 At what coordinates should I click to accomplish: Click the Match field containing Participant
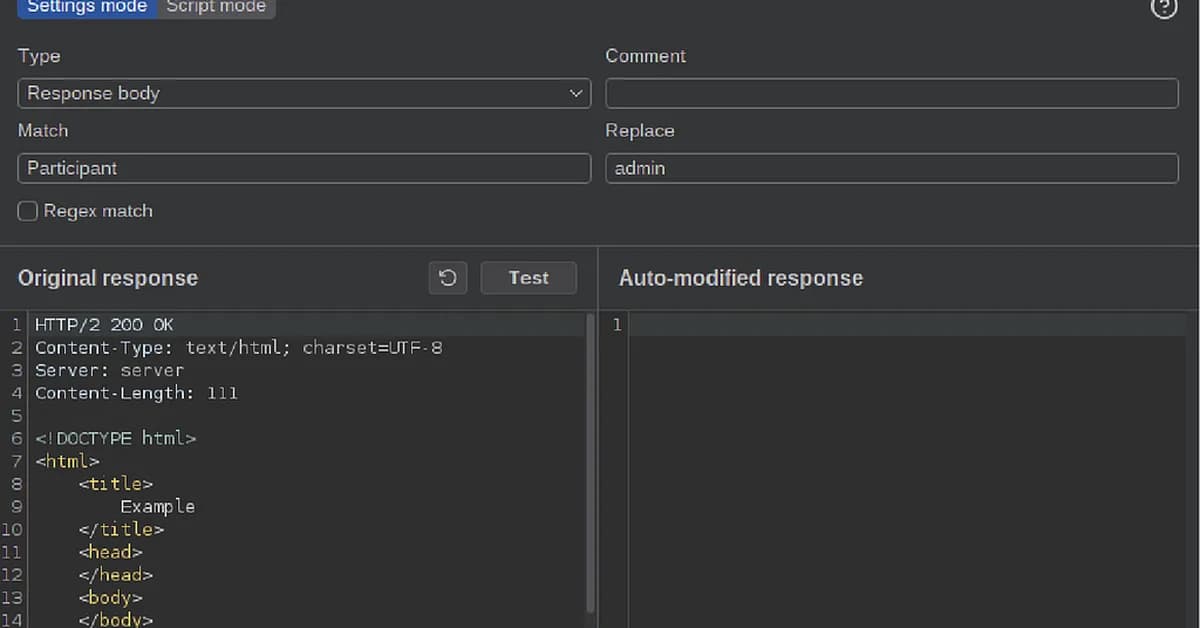point(304,168)
